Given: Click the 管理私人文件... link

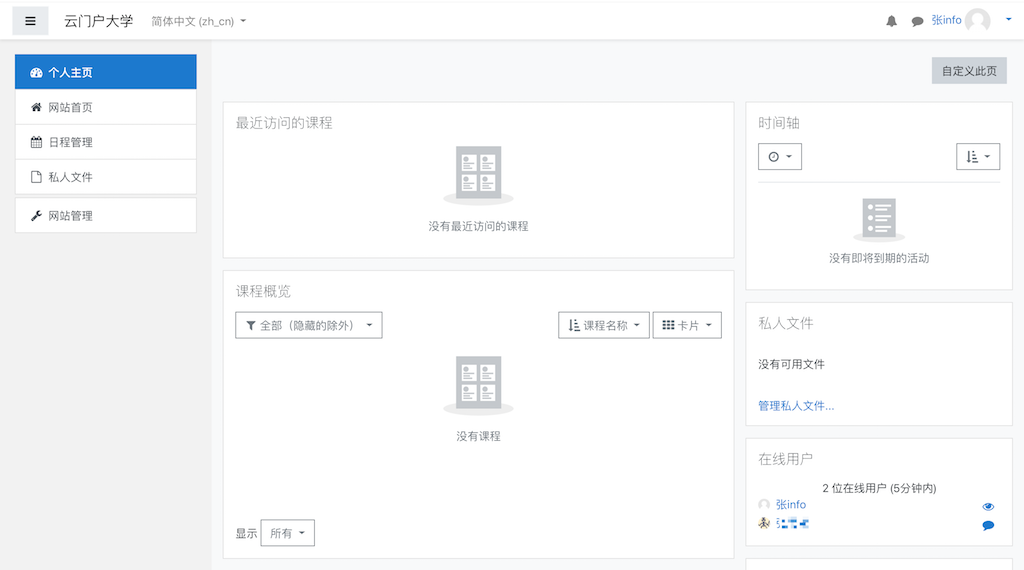Looking at the screenshot, I should tap(796, 405).
